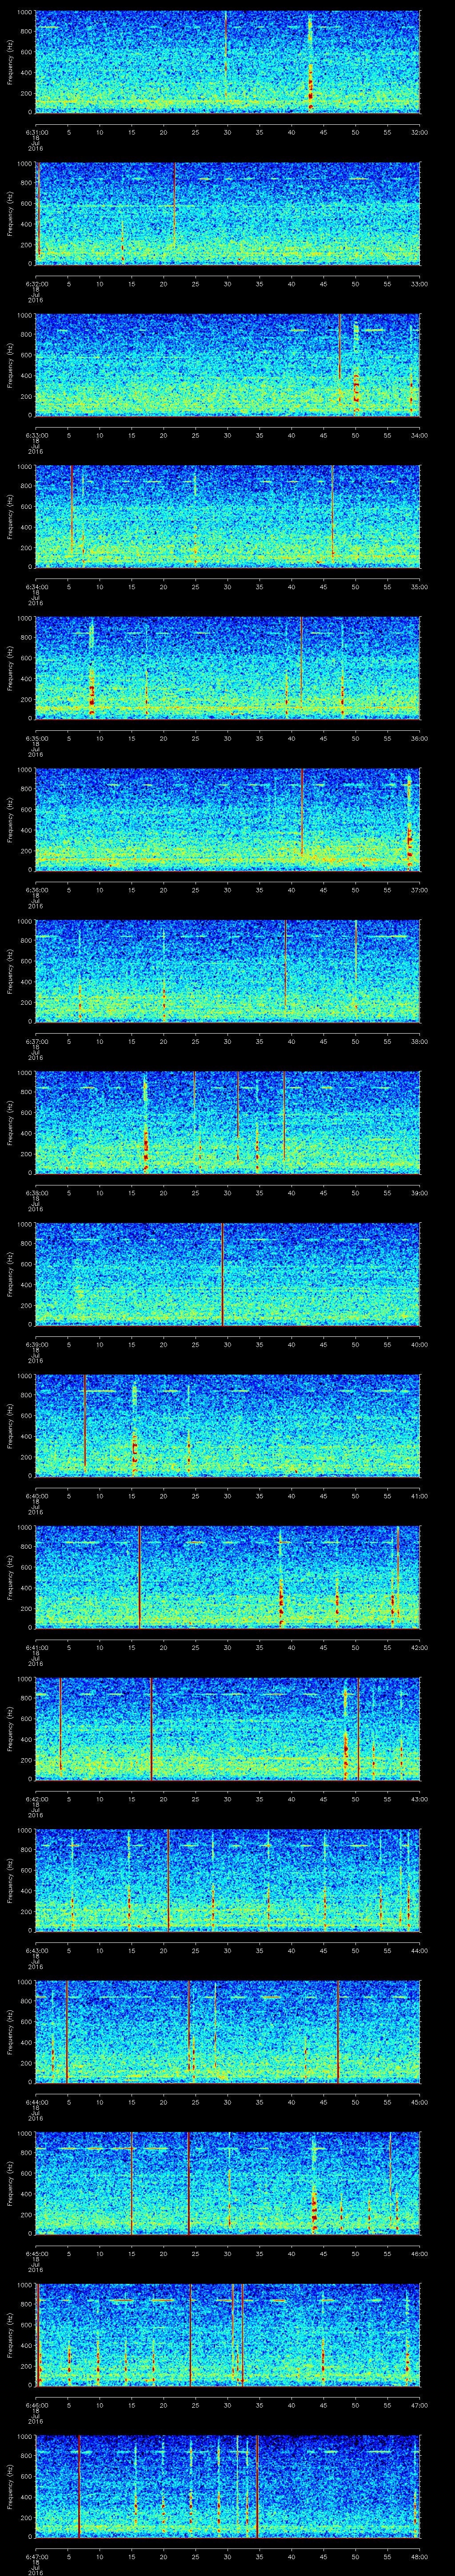Image resolution: width=455 pixels, height=2576 pixels.
Task: Select the spectrogram plot beginning at 6:42:00
Action: [227, 1728]
